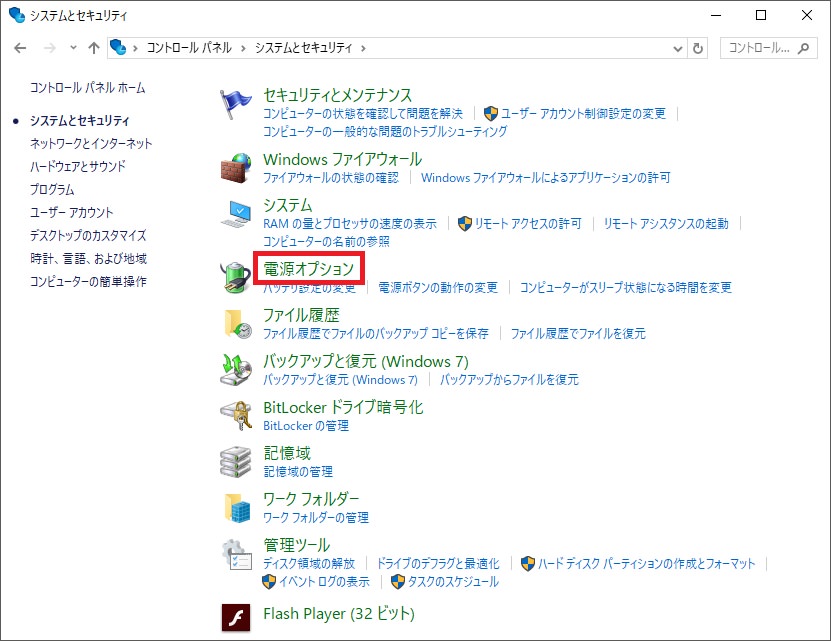Click 記憶域の管理 link
This screenshot has width=831, height=641.
(x=298, y=472)
